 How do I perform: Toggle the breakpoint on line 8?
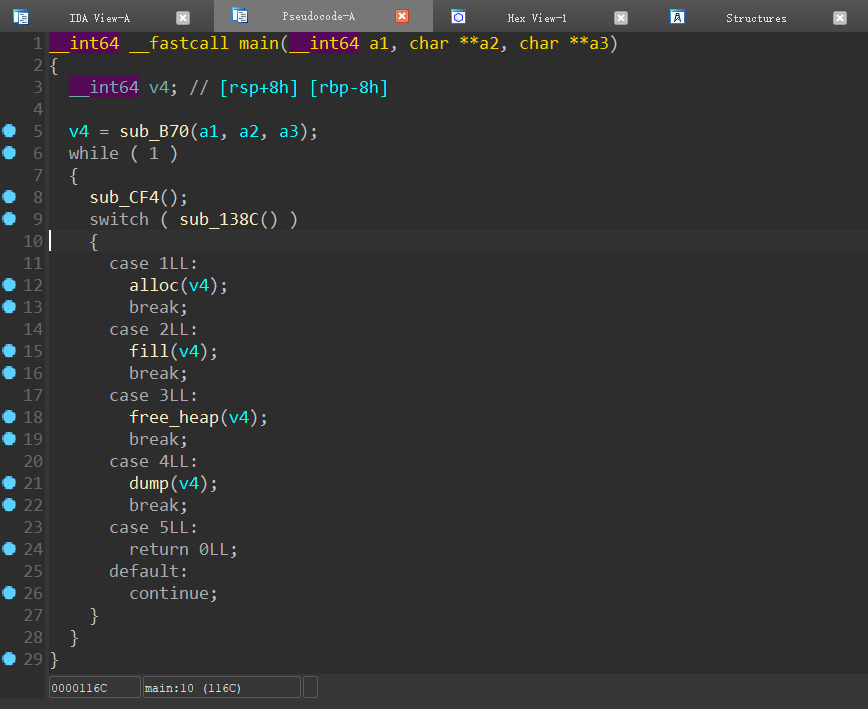(9, 197)
